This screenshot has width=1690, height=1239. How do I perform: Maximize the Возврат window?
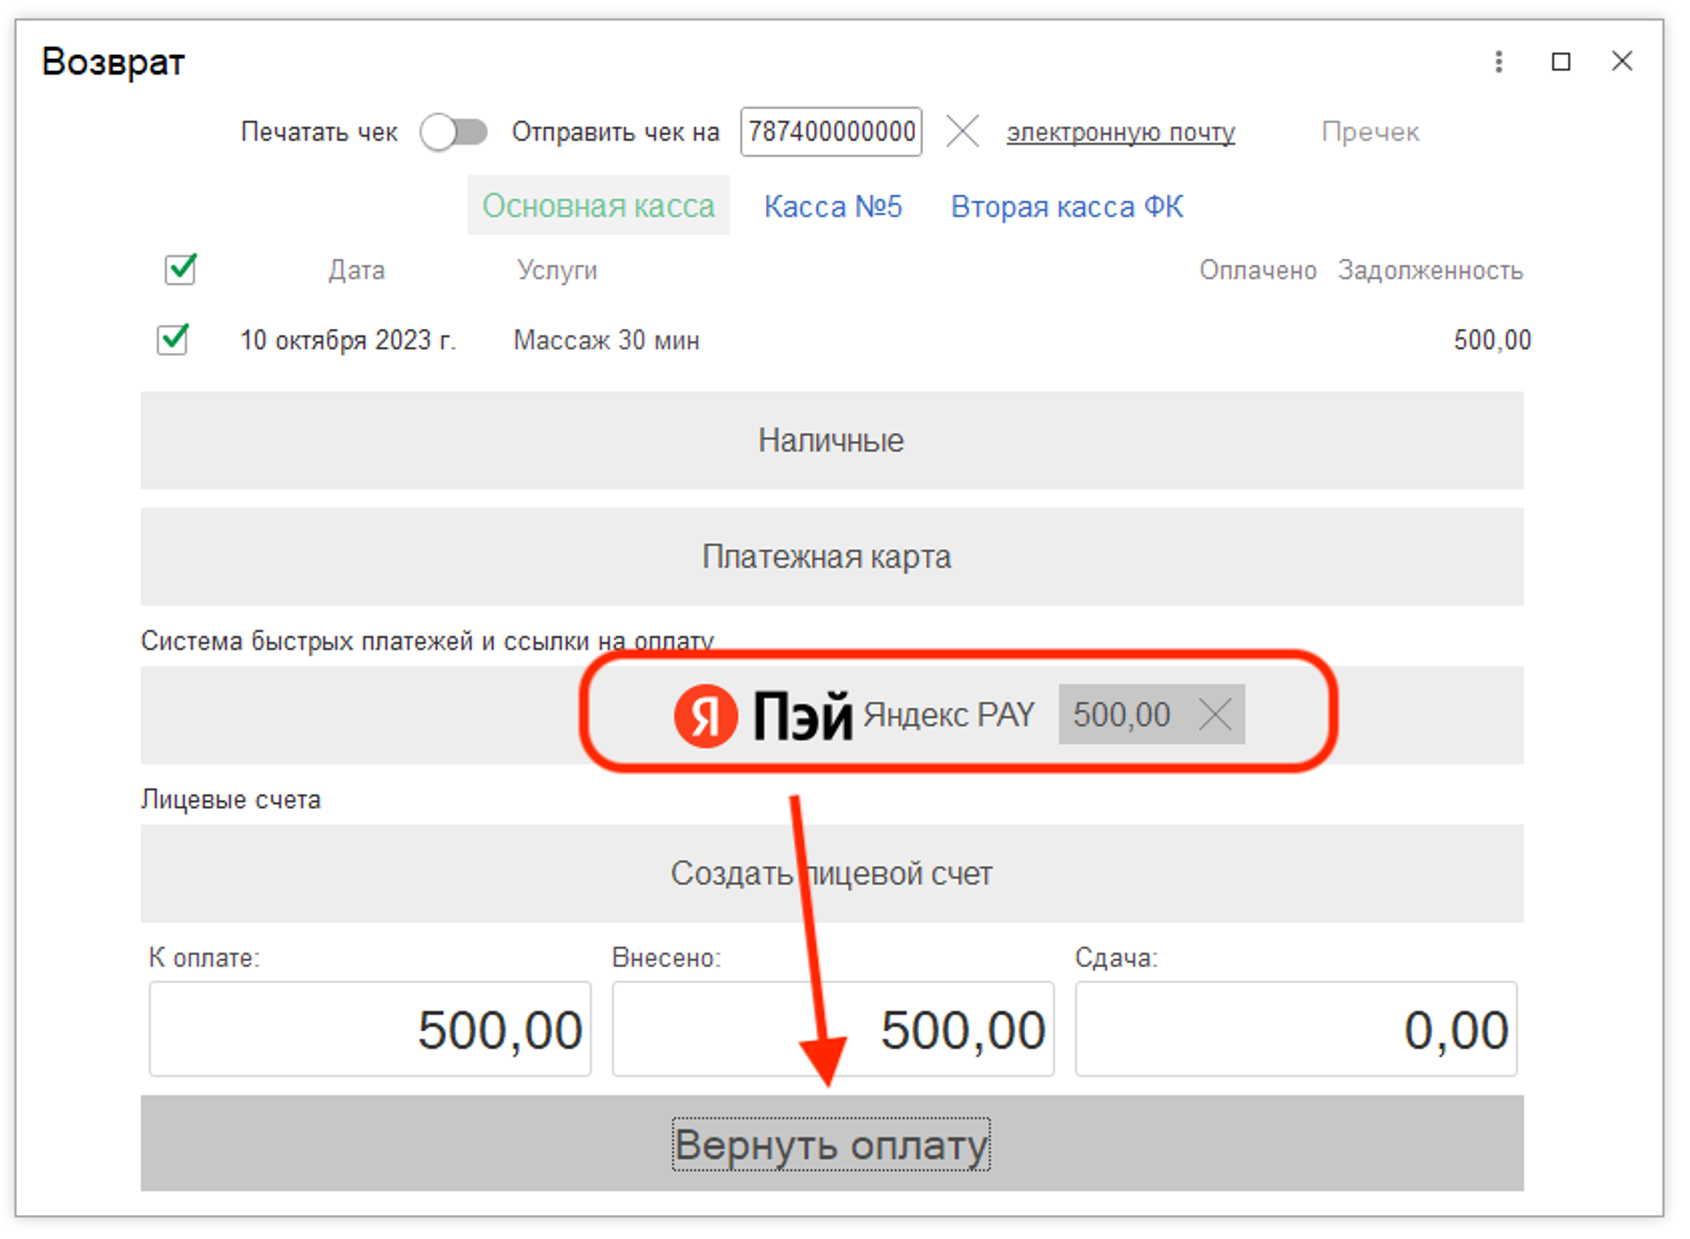[x=1560, y=62]
